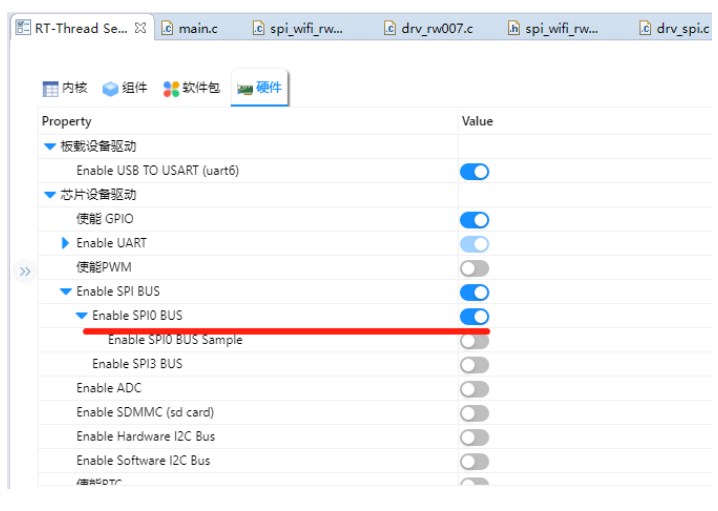This screenshot has height=511, width=718.
Task: Click the 软件包 packages colored icon
Action: 171,88
